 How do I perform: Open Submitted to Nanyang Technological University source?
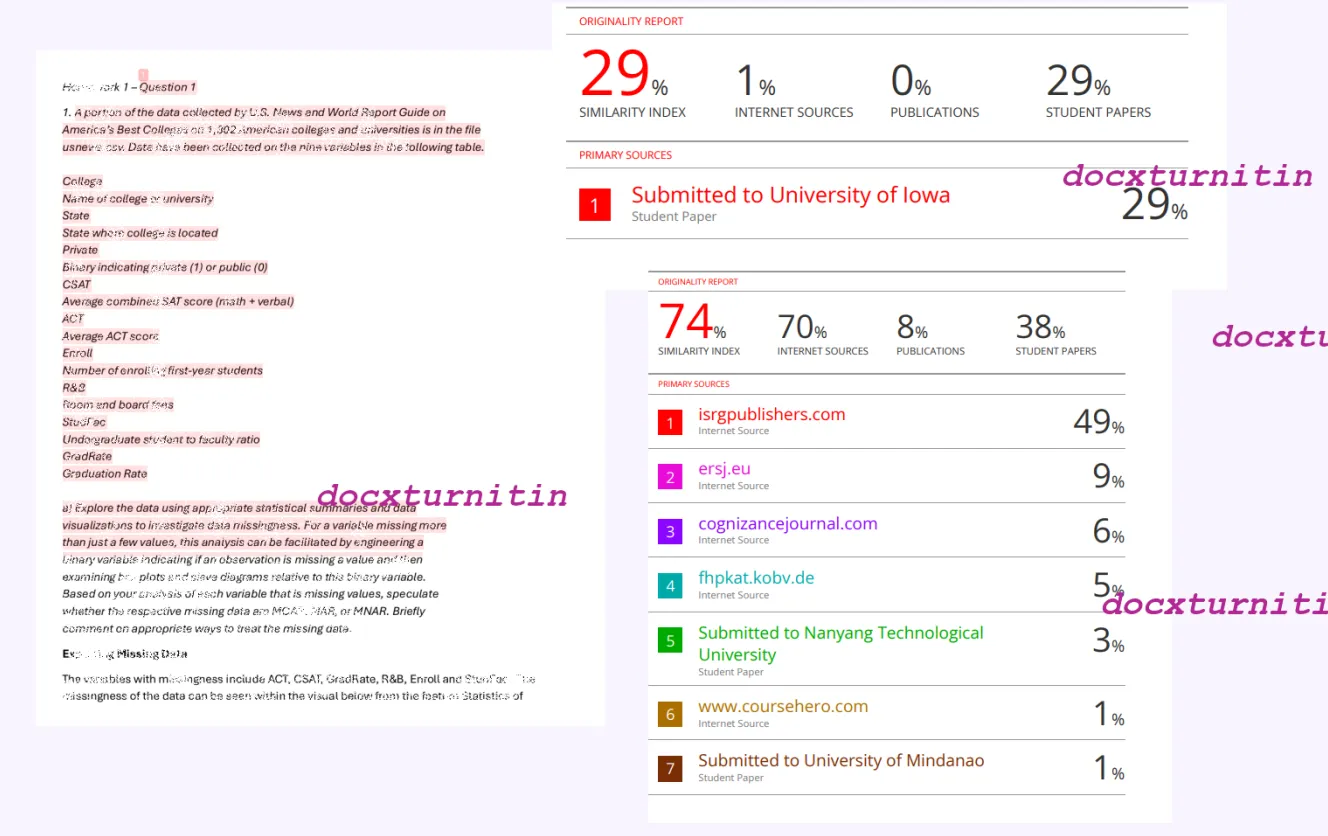[840, 643]
